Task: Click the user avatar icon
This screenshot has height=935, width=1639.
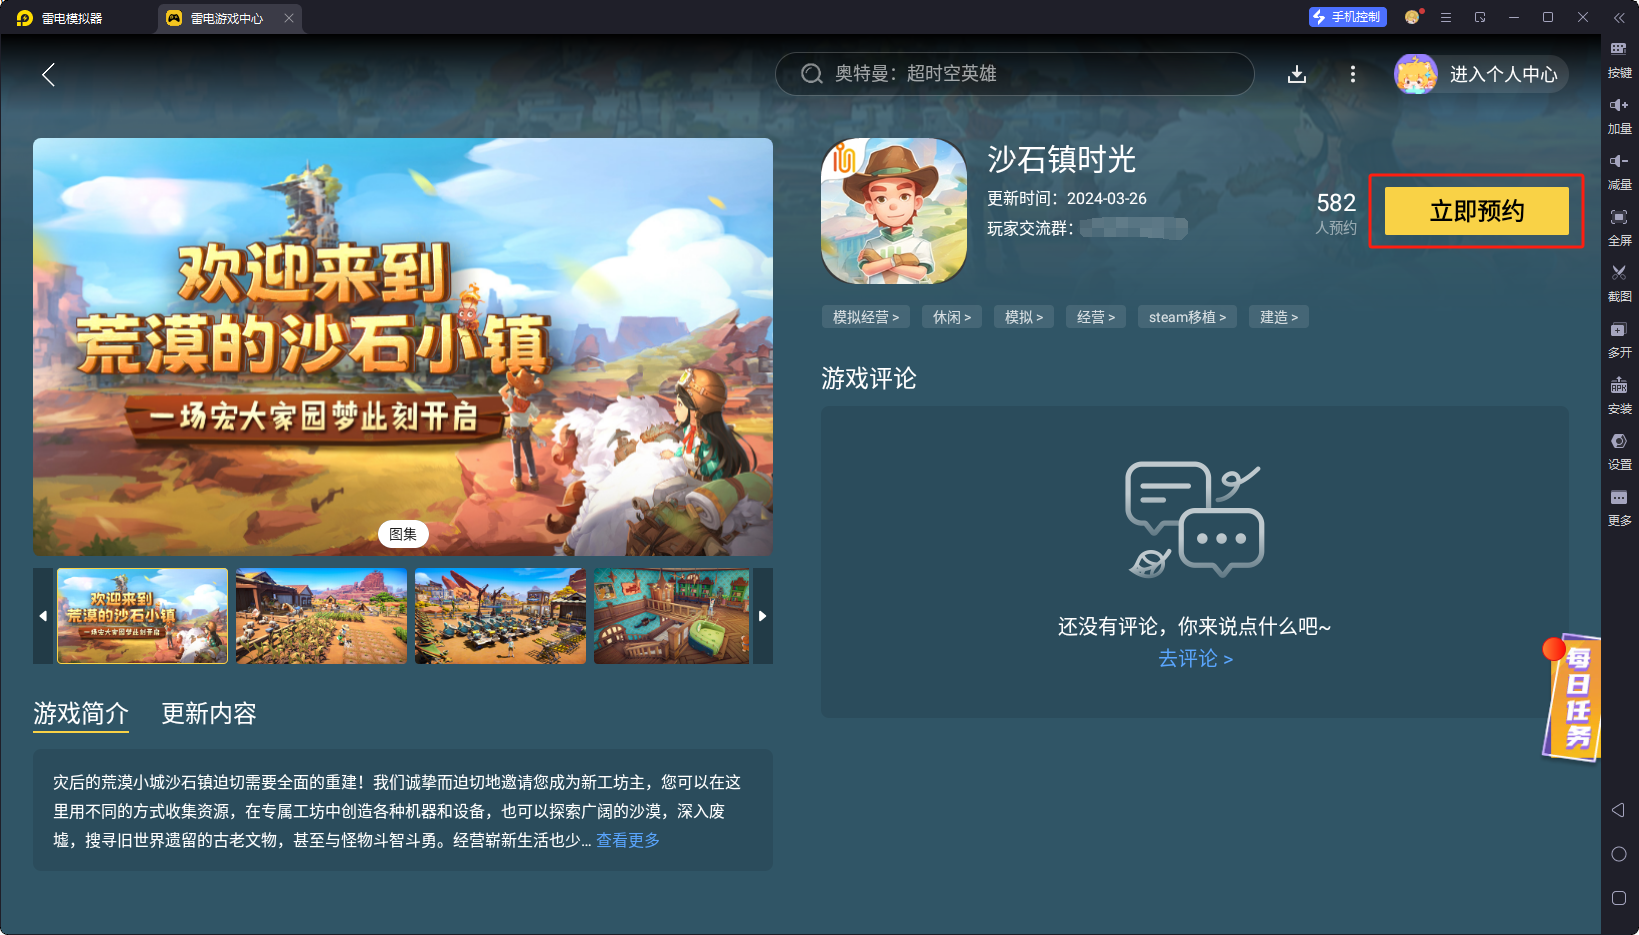Action: [1416, 74]
